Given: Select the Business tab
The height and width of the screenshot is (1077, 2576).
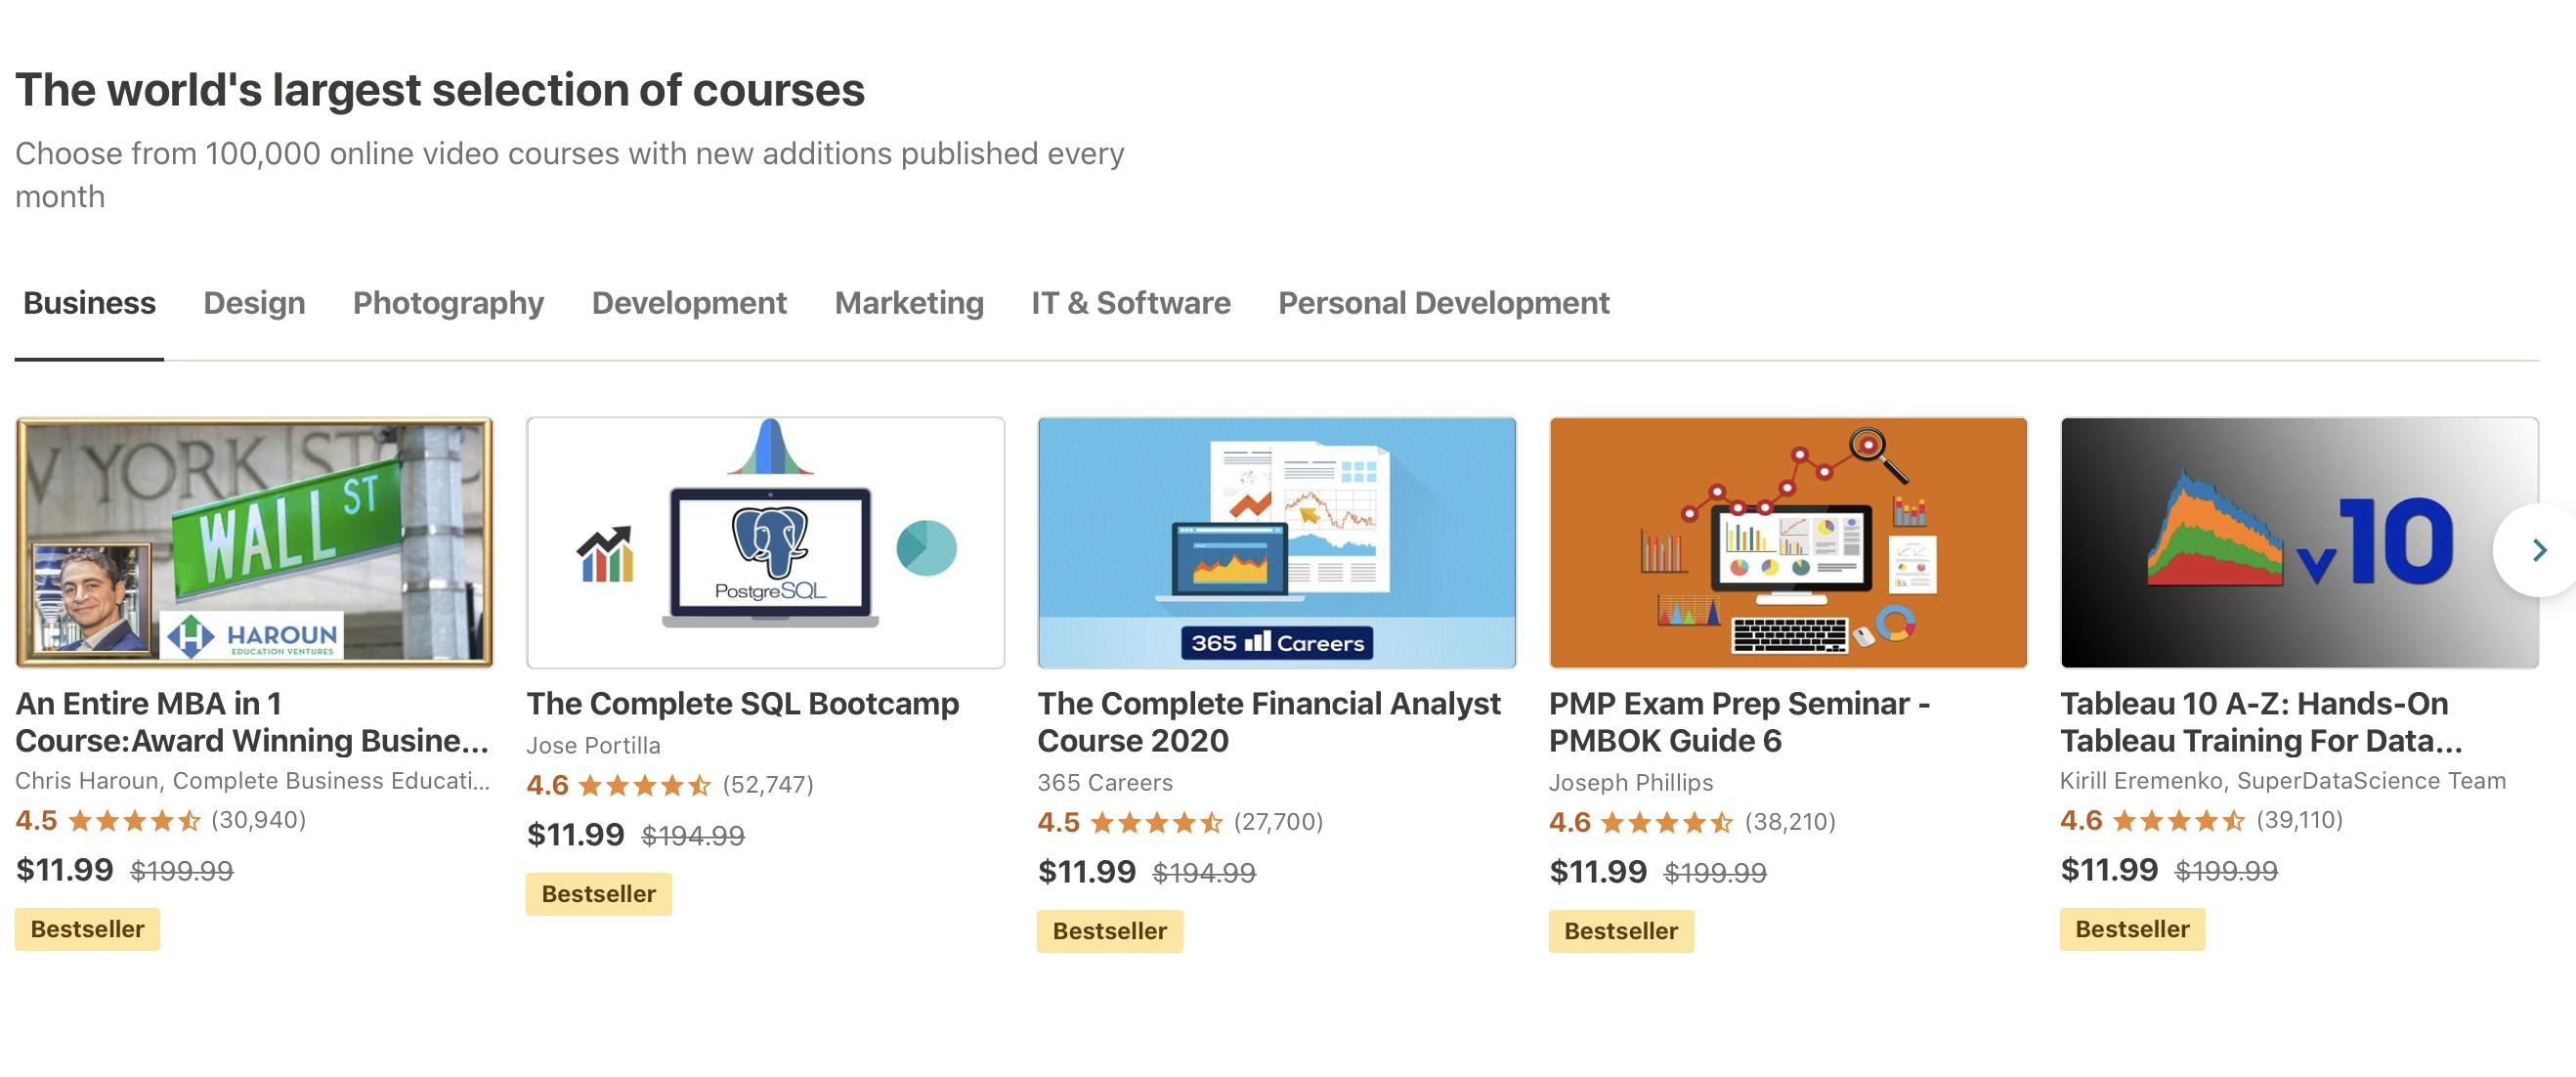Looking at the screenshot, I should [x=89, y=303].
